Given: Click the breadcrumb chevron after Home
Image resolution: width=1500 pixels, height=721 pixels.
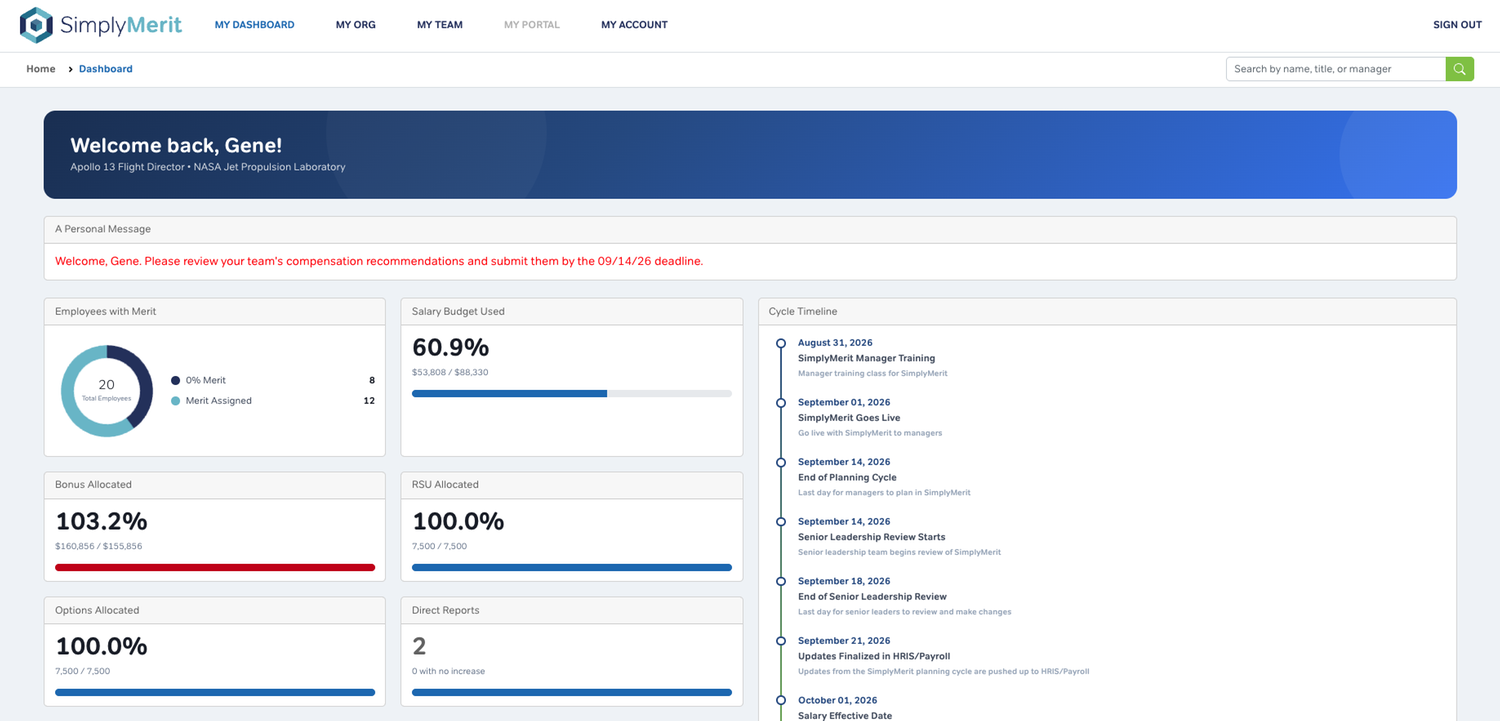Looking at the screenshot, I should point(70,69).
